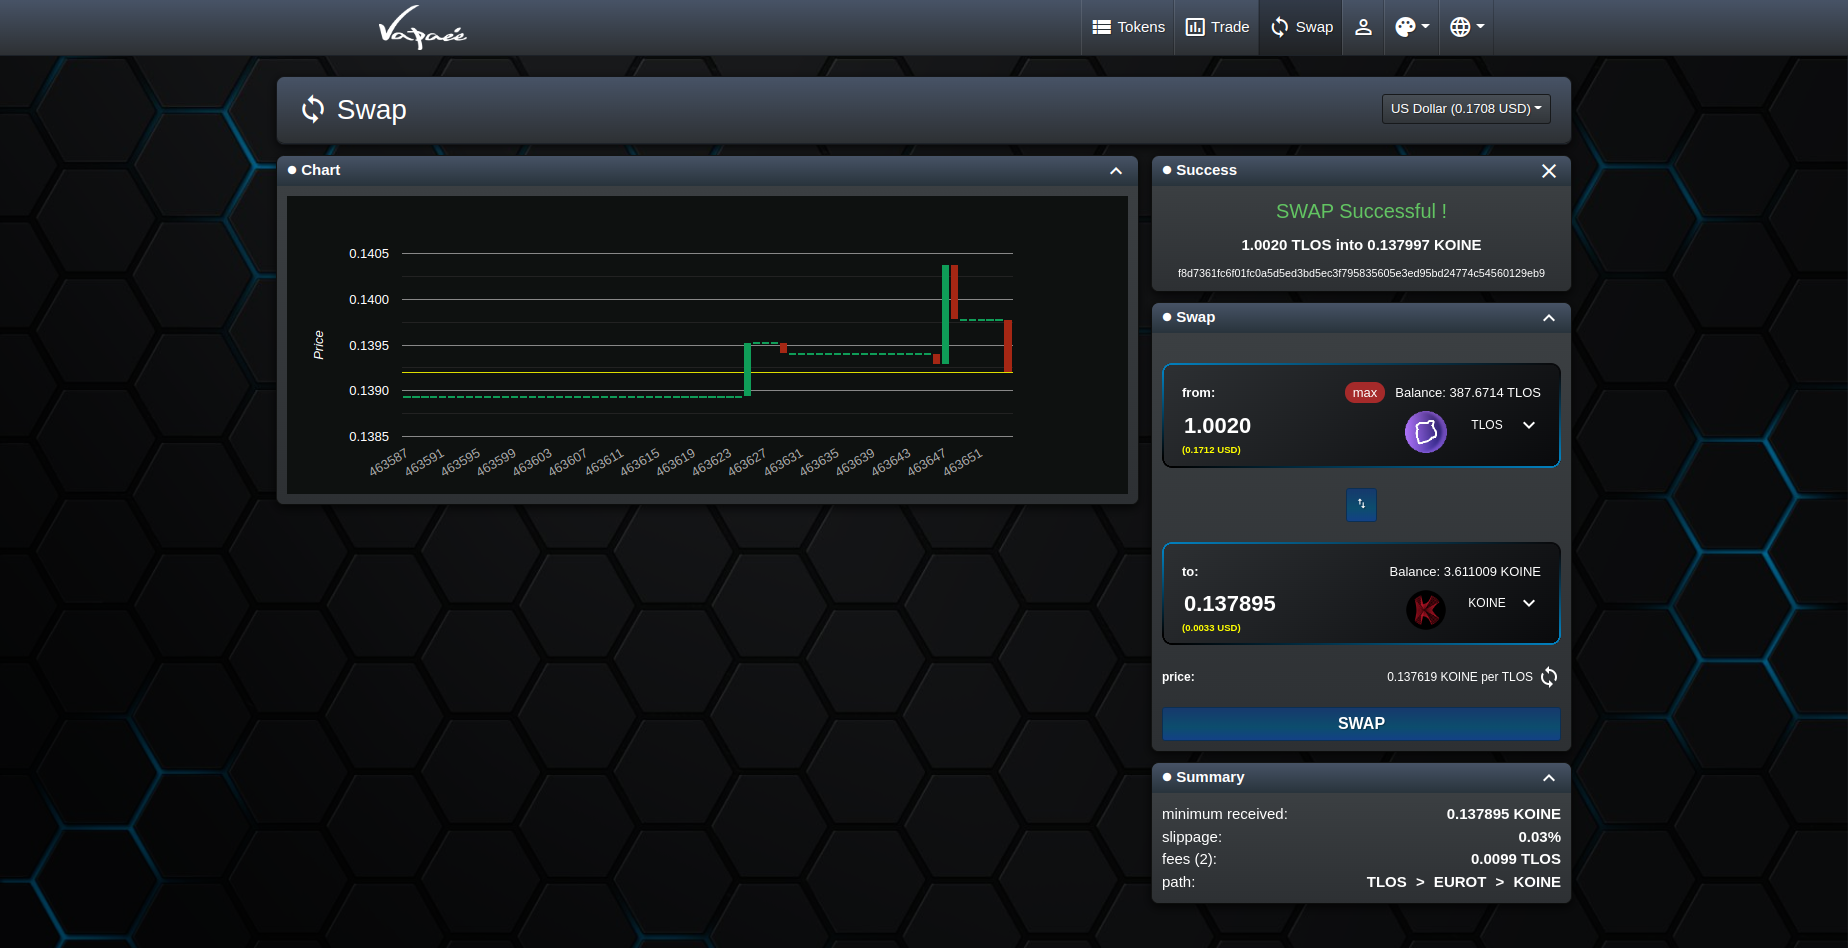1848x948 pixels.
Task: Open the user account icon
Action: [x=1363, y=27]
